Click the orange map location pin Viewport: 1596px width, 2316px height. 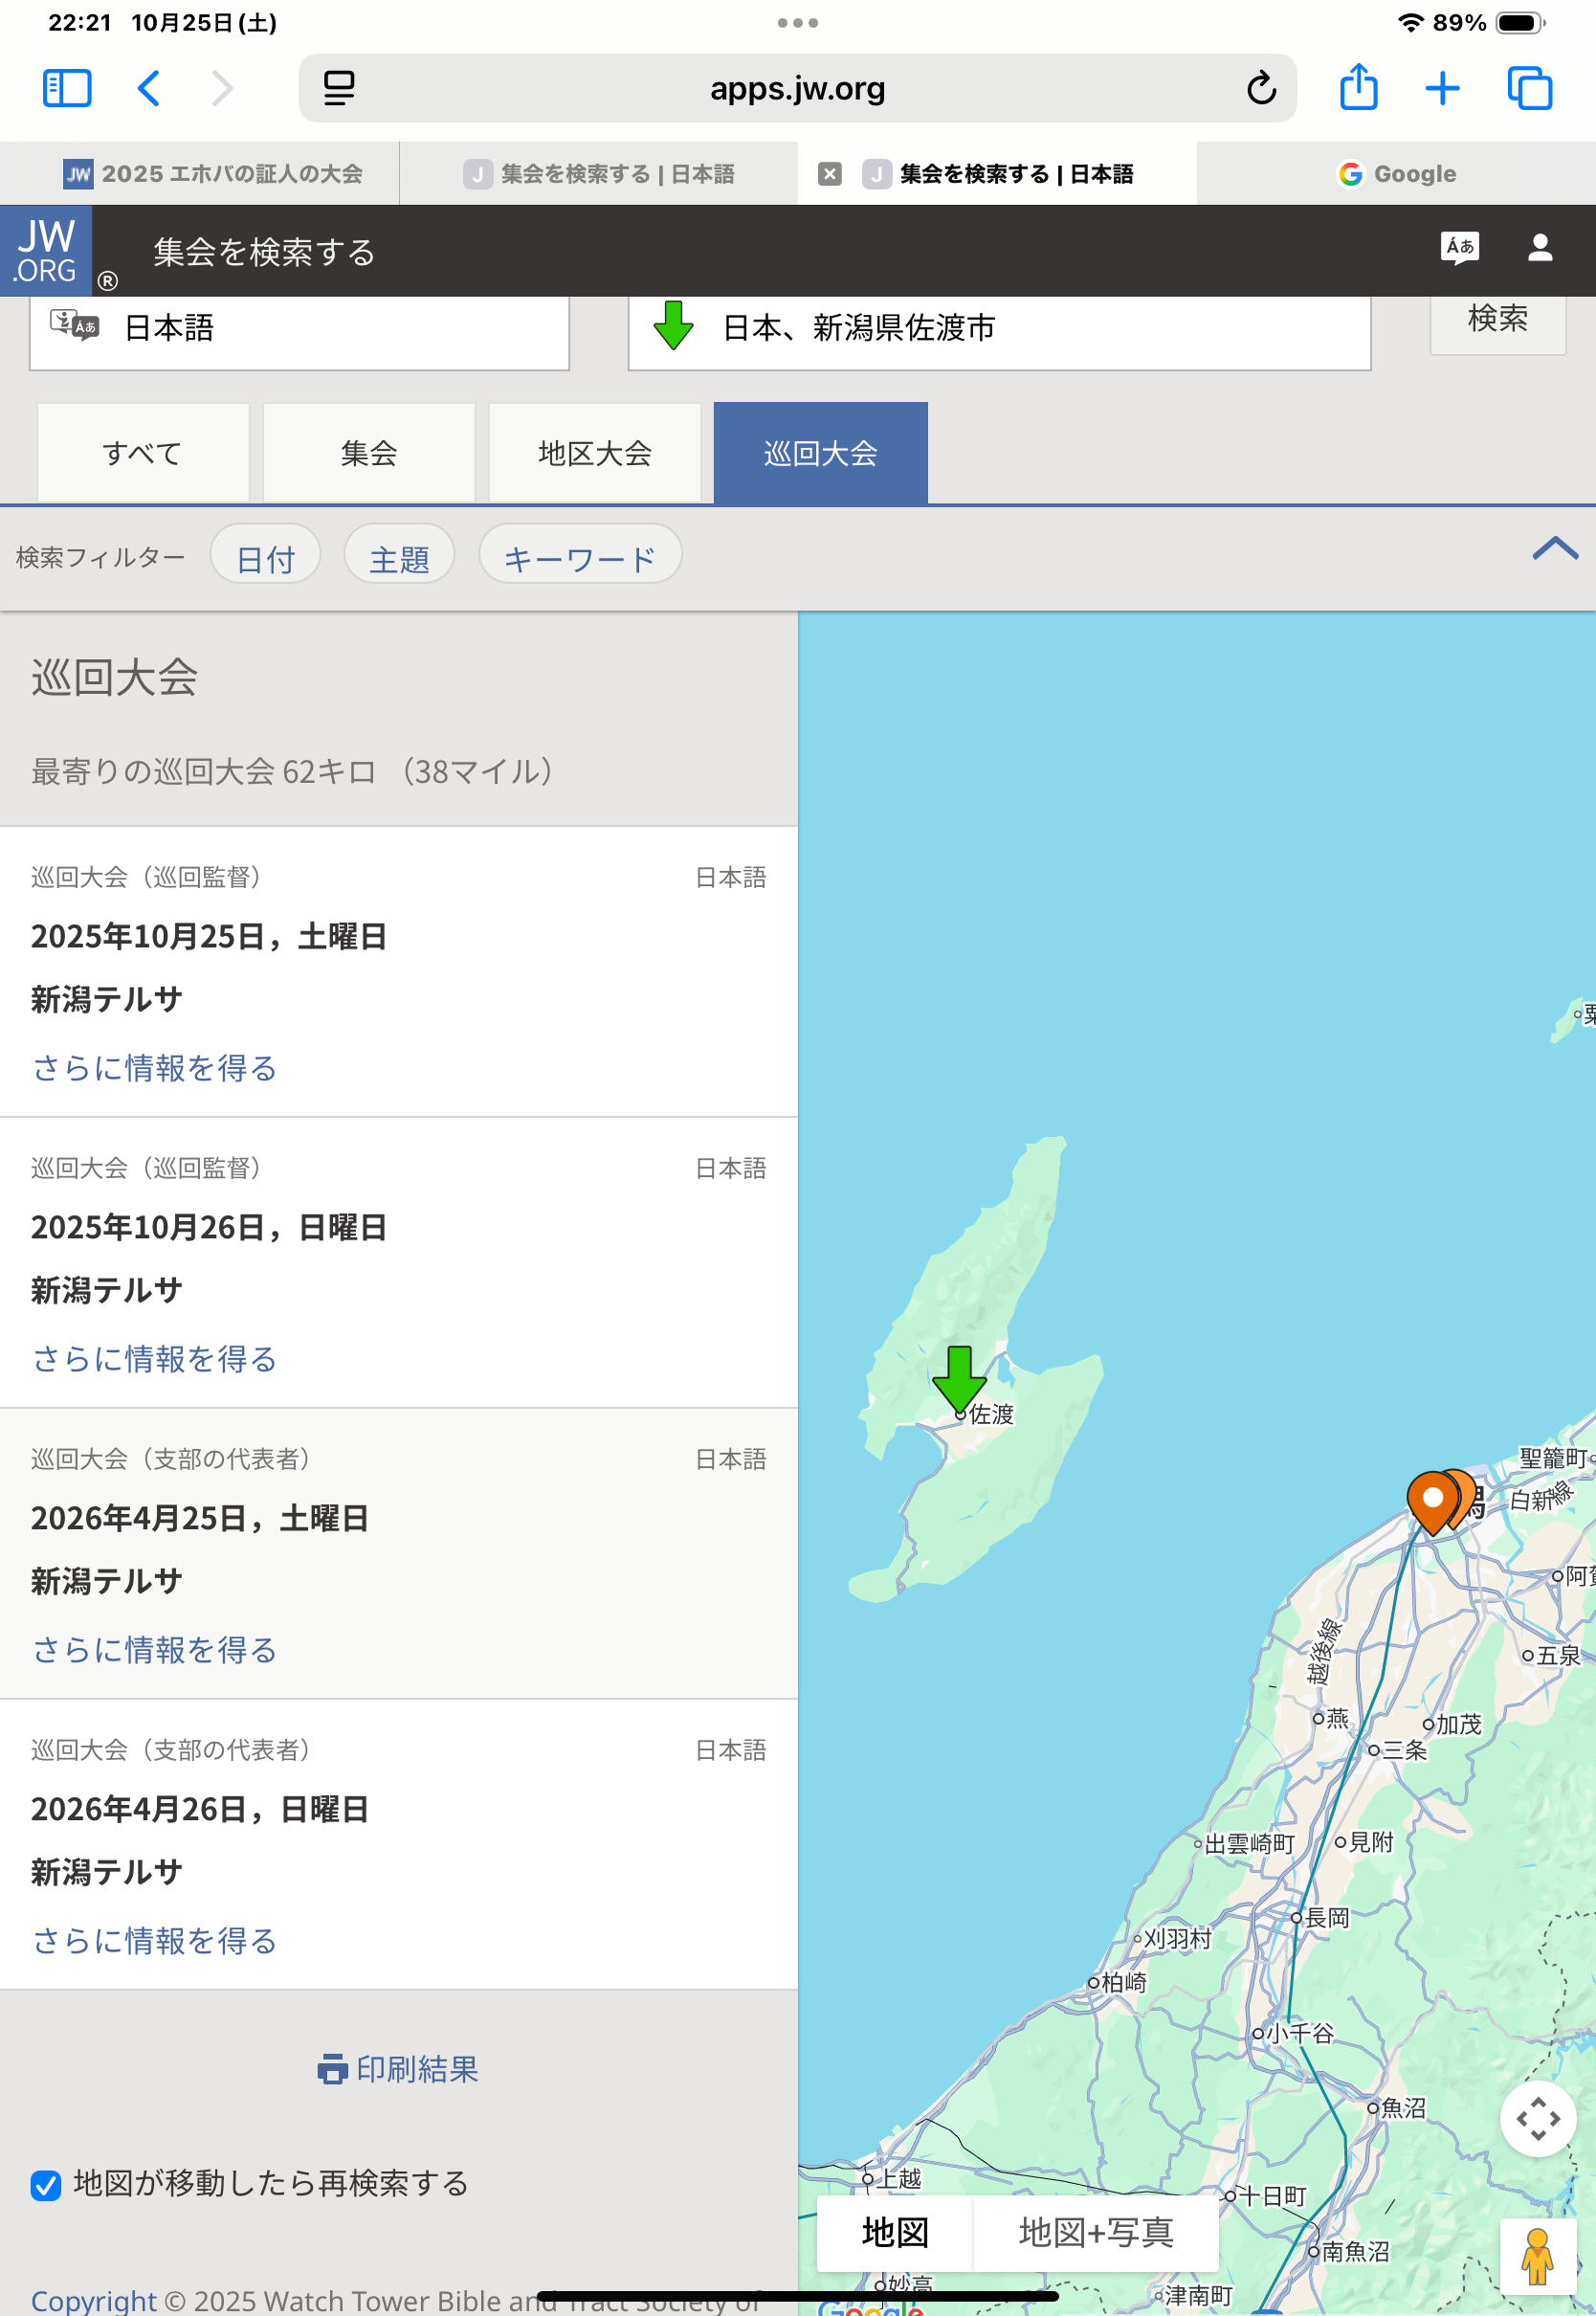coord(1432,1499)
